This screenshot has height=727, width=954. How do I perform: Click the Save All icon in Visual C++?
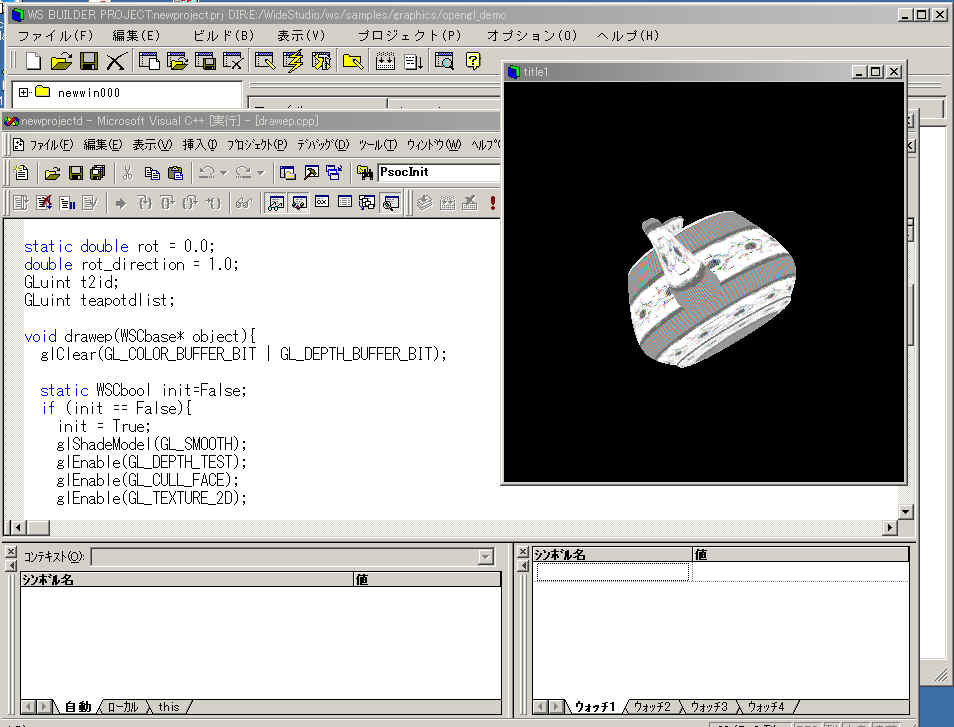[97, 172]
